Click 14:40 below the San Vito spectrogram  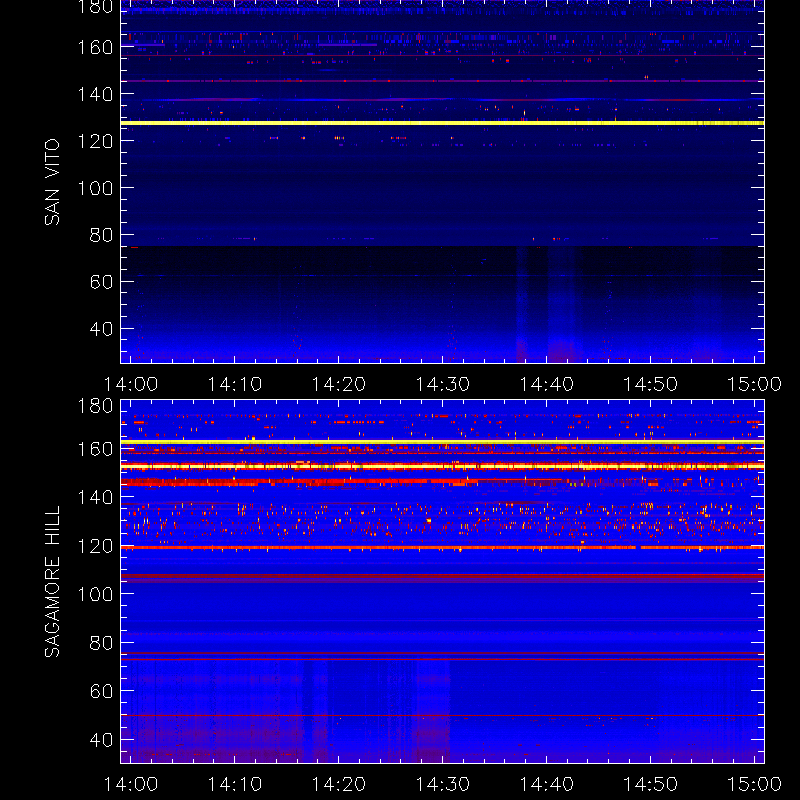(547, 384)
